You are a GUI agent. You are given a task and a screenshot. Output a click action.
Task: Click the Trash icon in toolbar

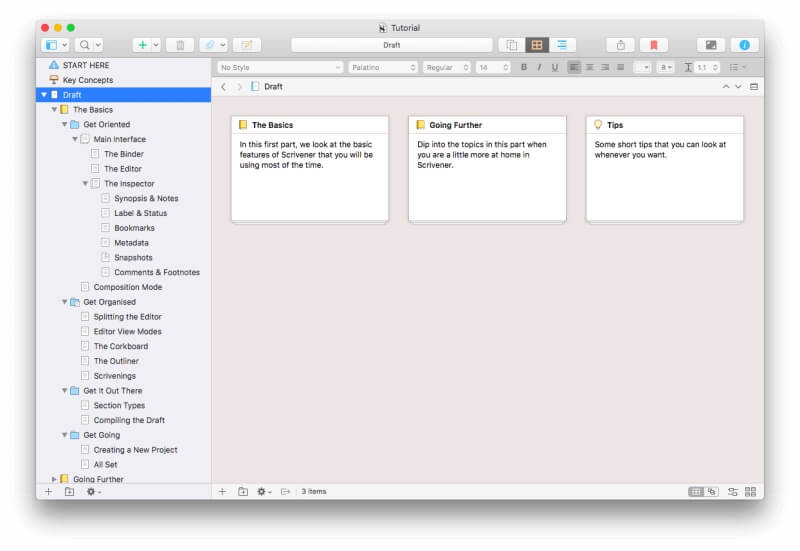coord(180,45)
